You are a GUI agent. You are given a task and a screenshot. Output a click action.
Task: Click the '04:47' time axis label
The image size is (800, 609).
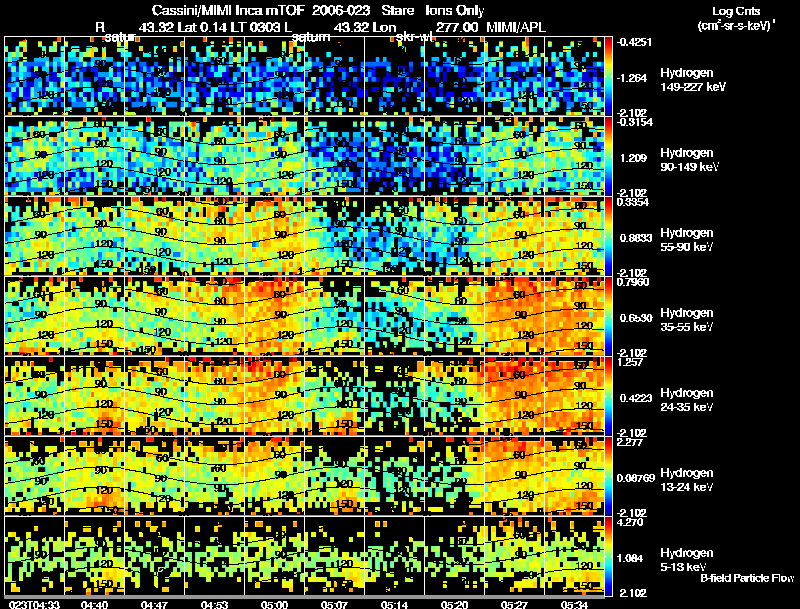point(154,605)
